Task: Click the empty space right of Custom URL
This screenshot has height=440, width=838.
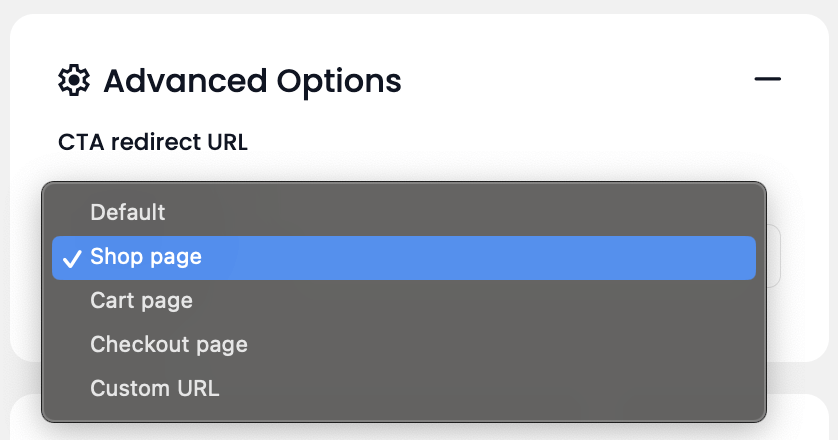Action: coord(500,388)
